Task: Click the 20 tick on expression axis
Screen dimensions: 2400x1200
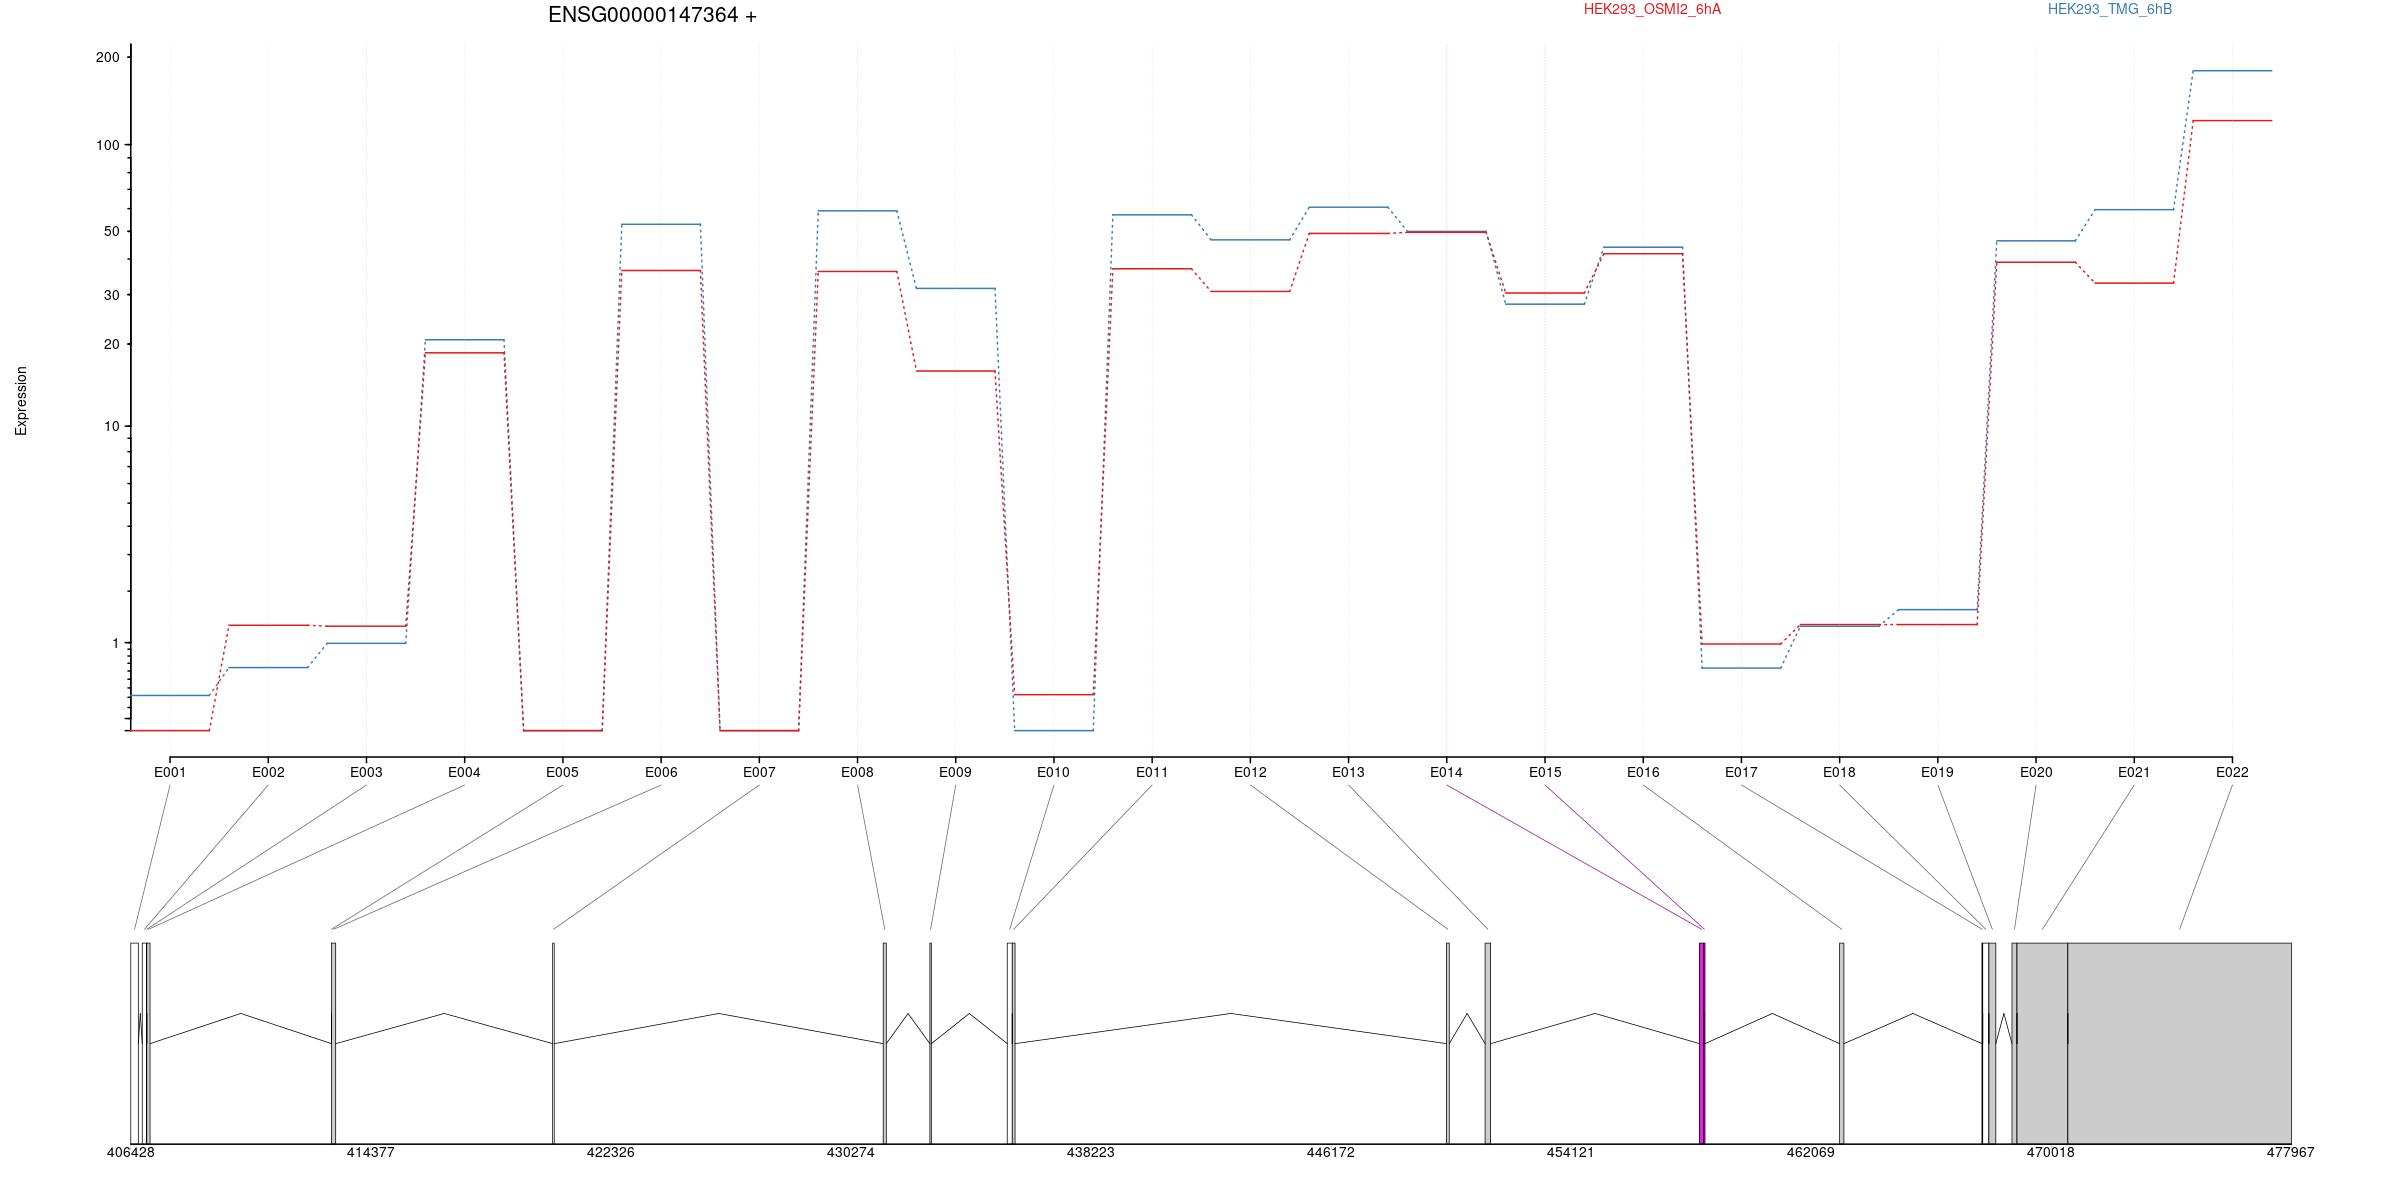Action: click(111, 345)
